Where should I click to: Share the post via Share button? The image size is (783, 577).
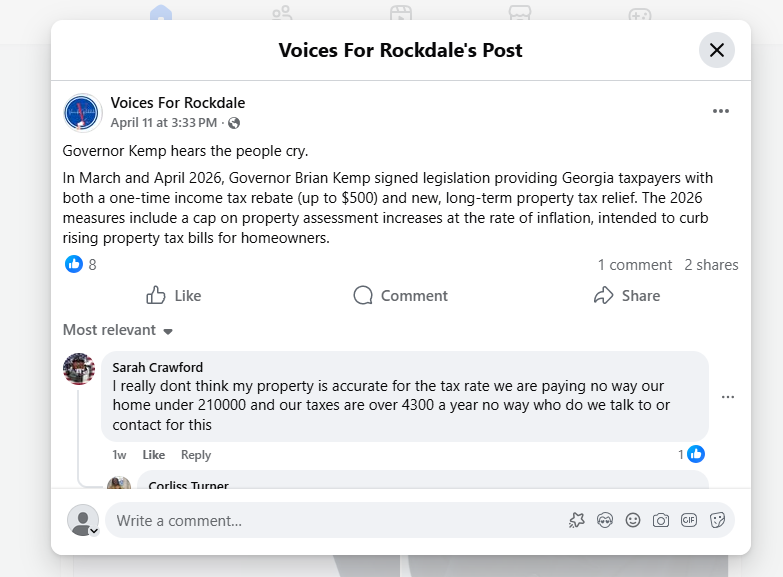pos(627,296)
